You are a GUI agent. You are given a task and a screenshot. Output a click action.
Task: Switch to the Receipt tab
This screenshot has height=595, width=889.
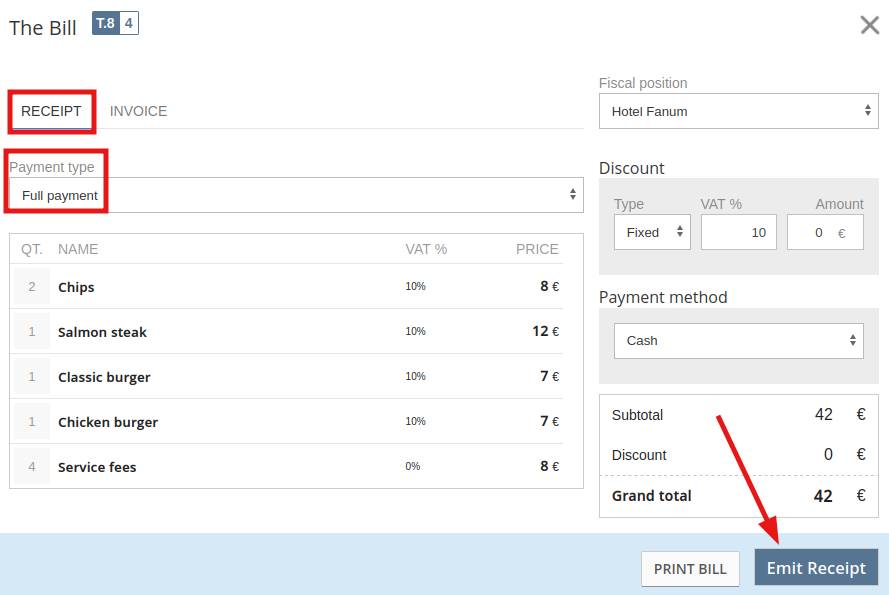pyautogui.click(x=51, y=111)
